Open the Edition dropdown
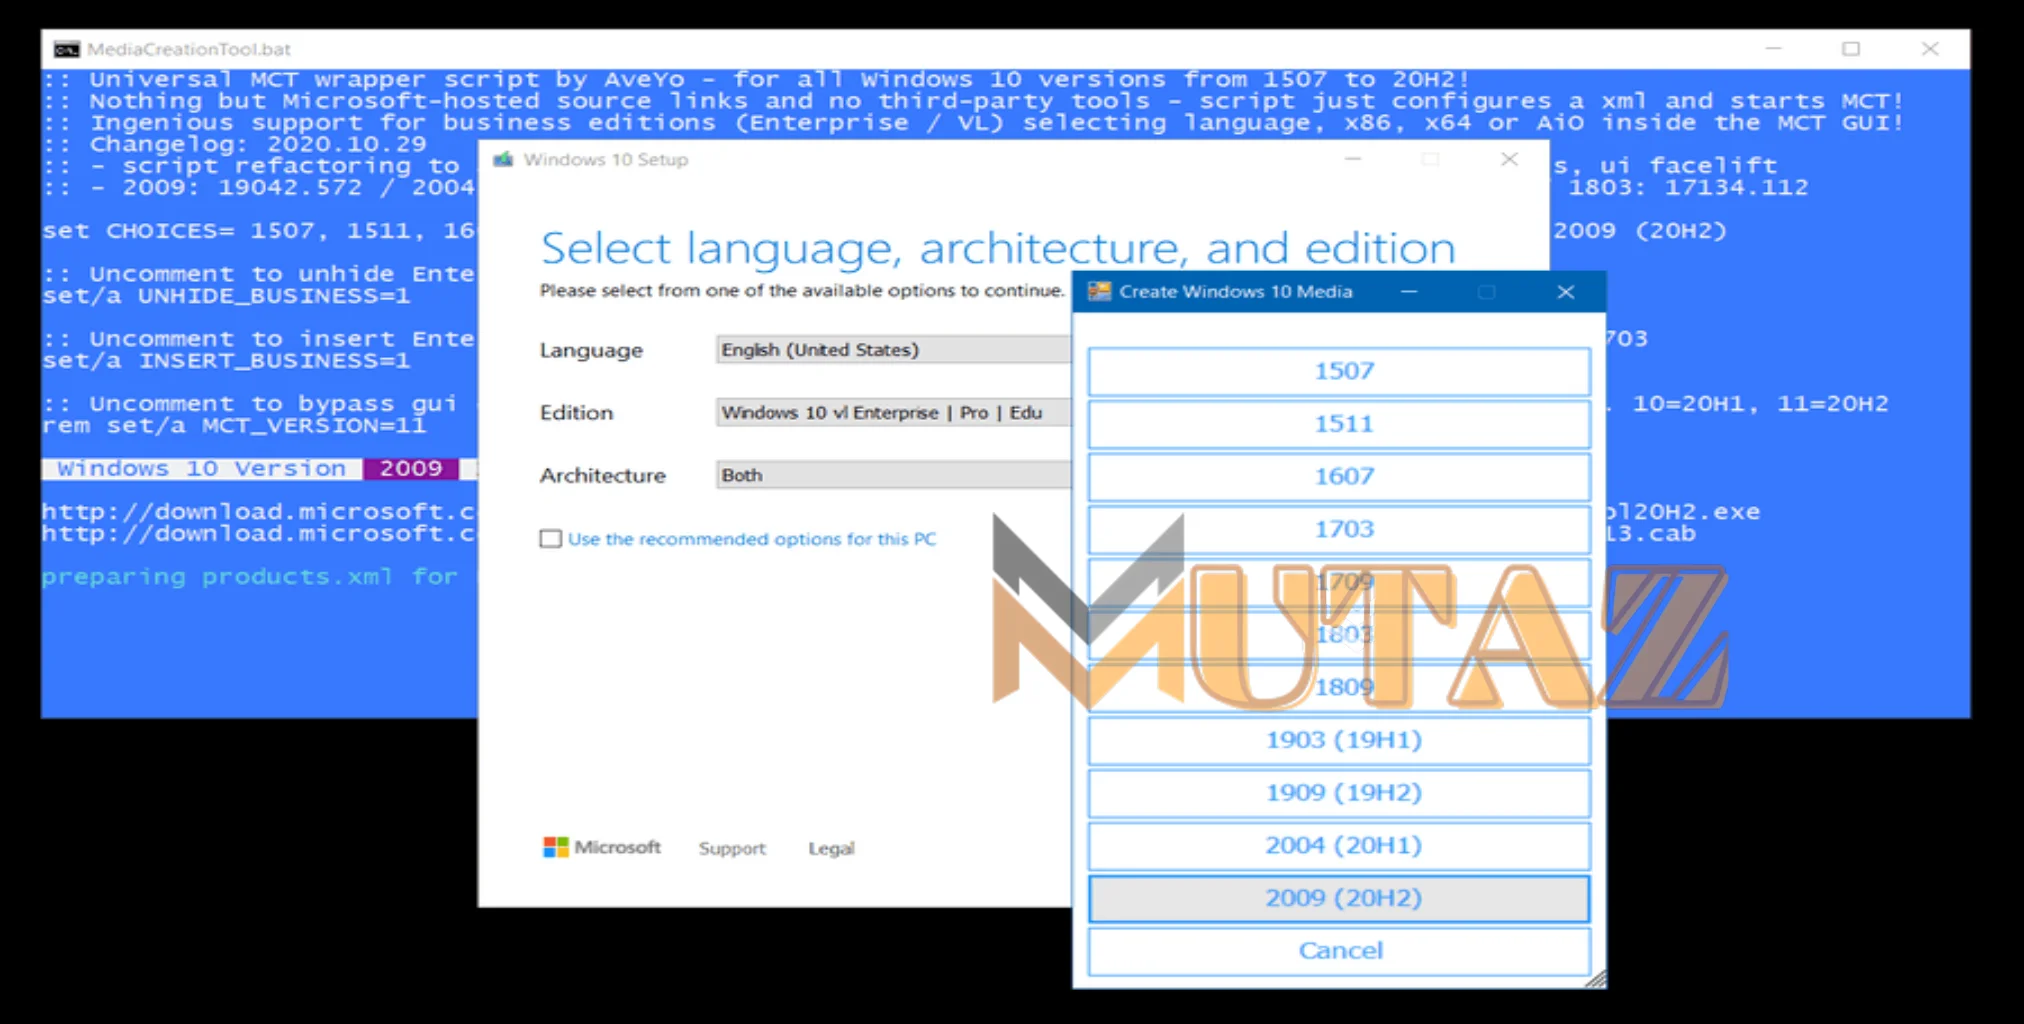This screenshot has height=1024, width=2024. [893, 413]
